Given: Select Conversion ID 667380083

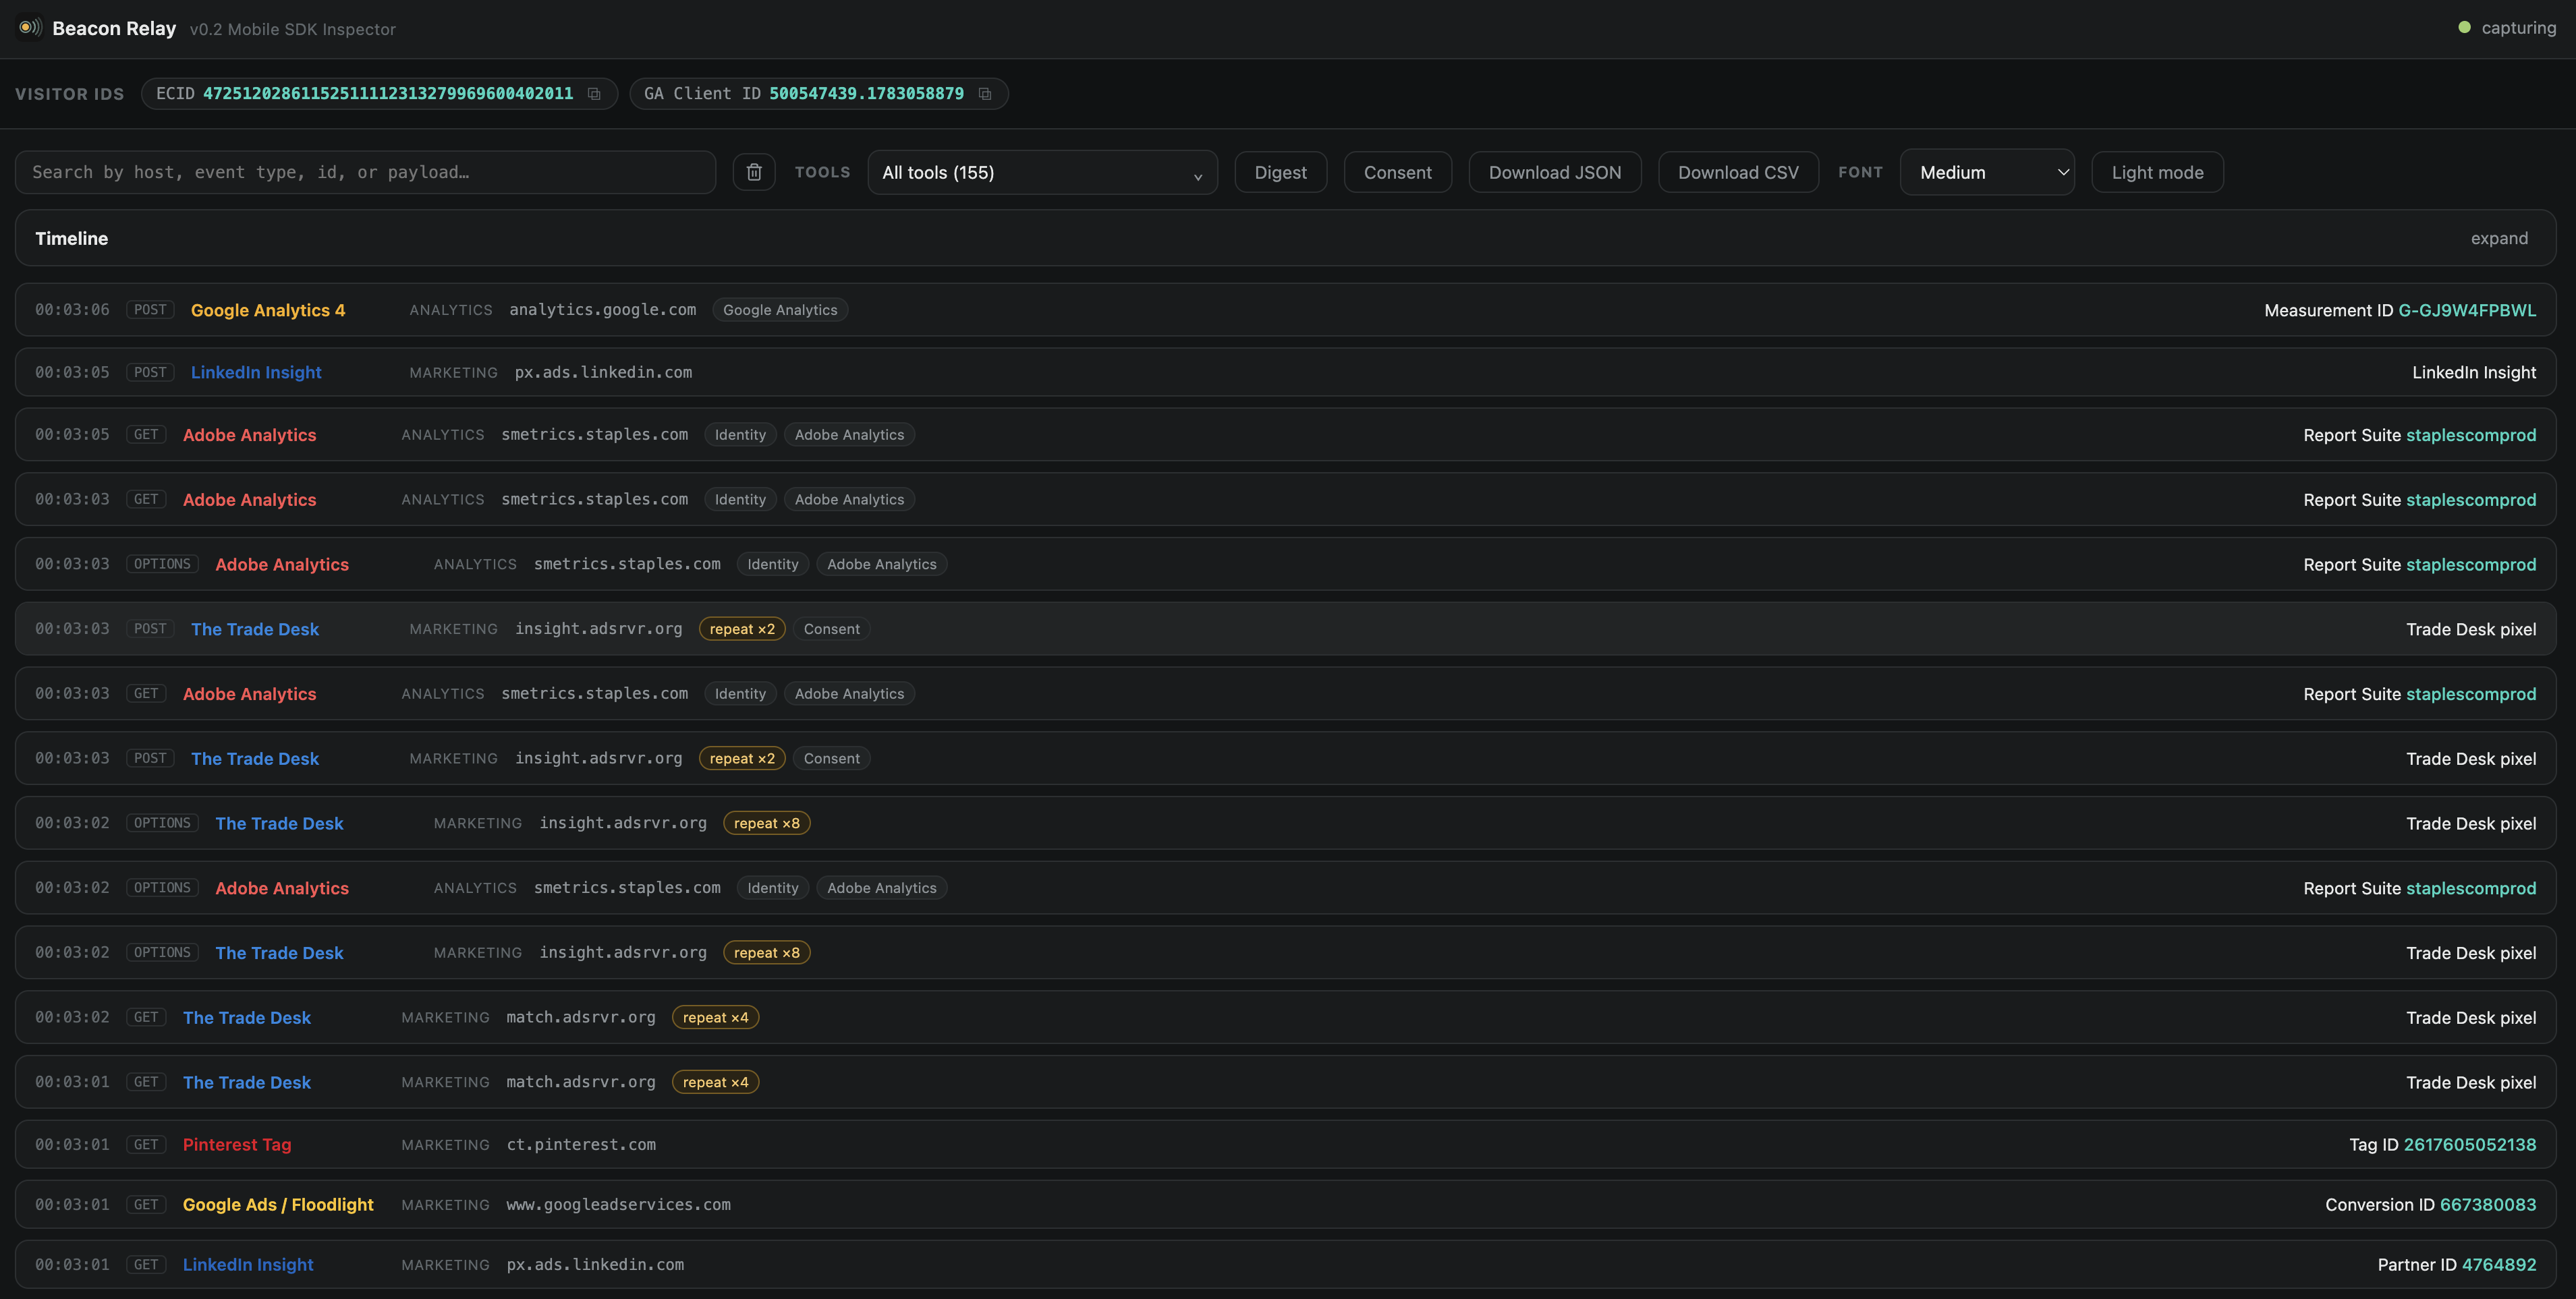Looking at the screenshot, I should [2487, 1205].
